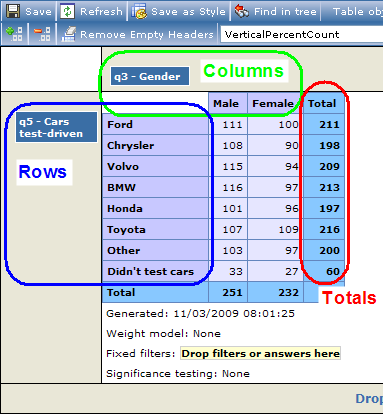
Task: Click the Drop filters or answers here box
Action: point(260,353)
